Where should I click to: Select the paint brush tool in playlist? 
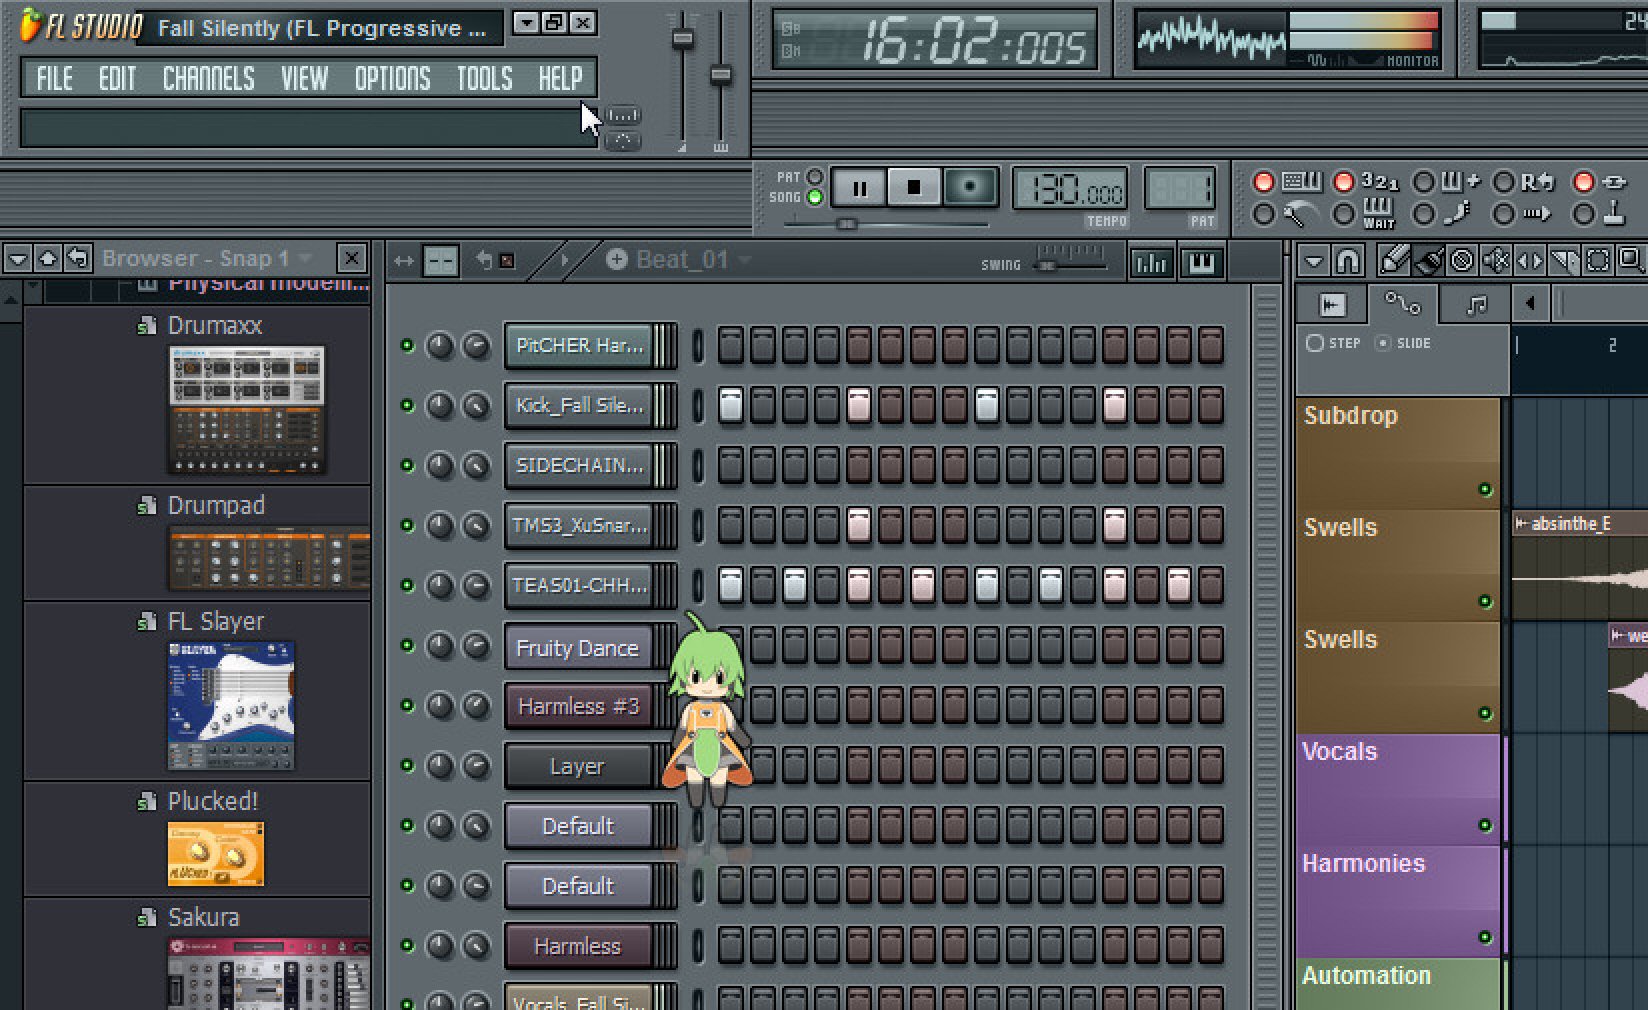coord(1428,261)
